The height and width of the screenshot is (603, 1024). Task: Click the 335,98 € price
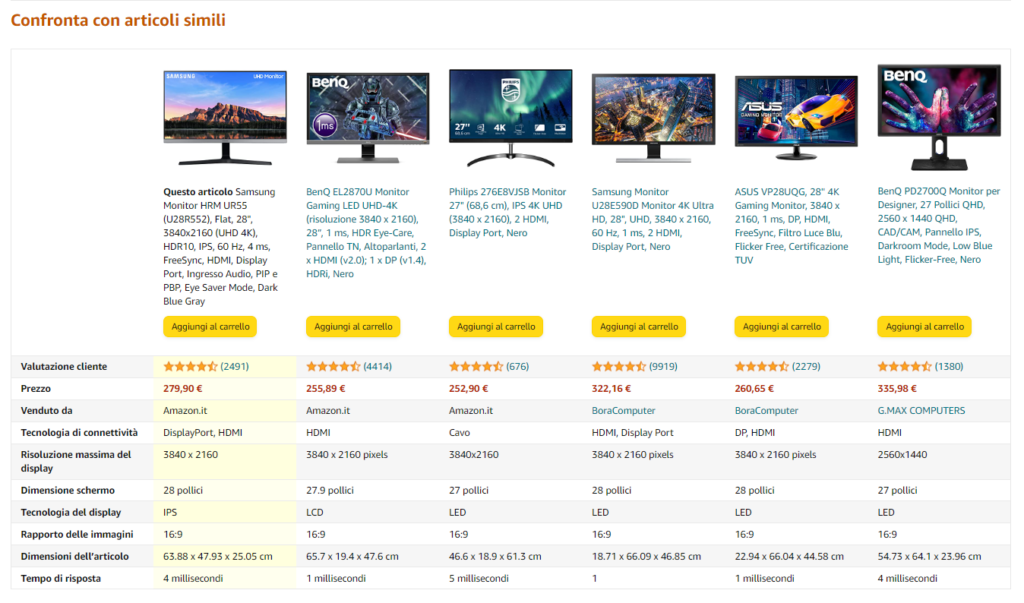click(x=897, y=389)
